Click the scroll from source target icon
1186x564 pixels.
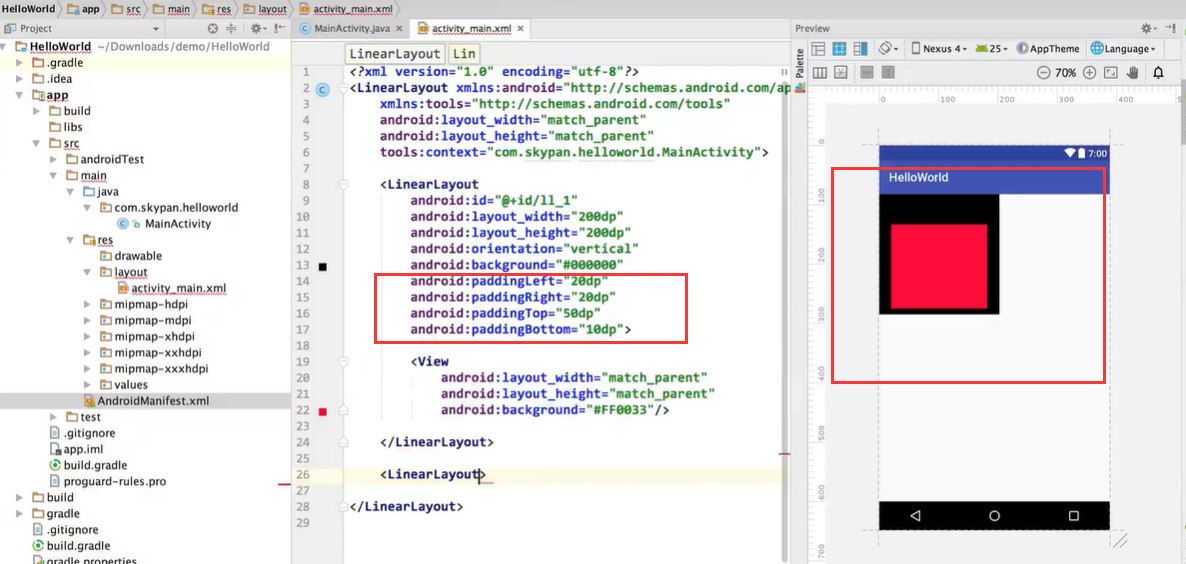pyautogui.click(x=213, y=29)
